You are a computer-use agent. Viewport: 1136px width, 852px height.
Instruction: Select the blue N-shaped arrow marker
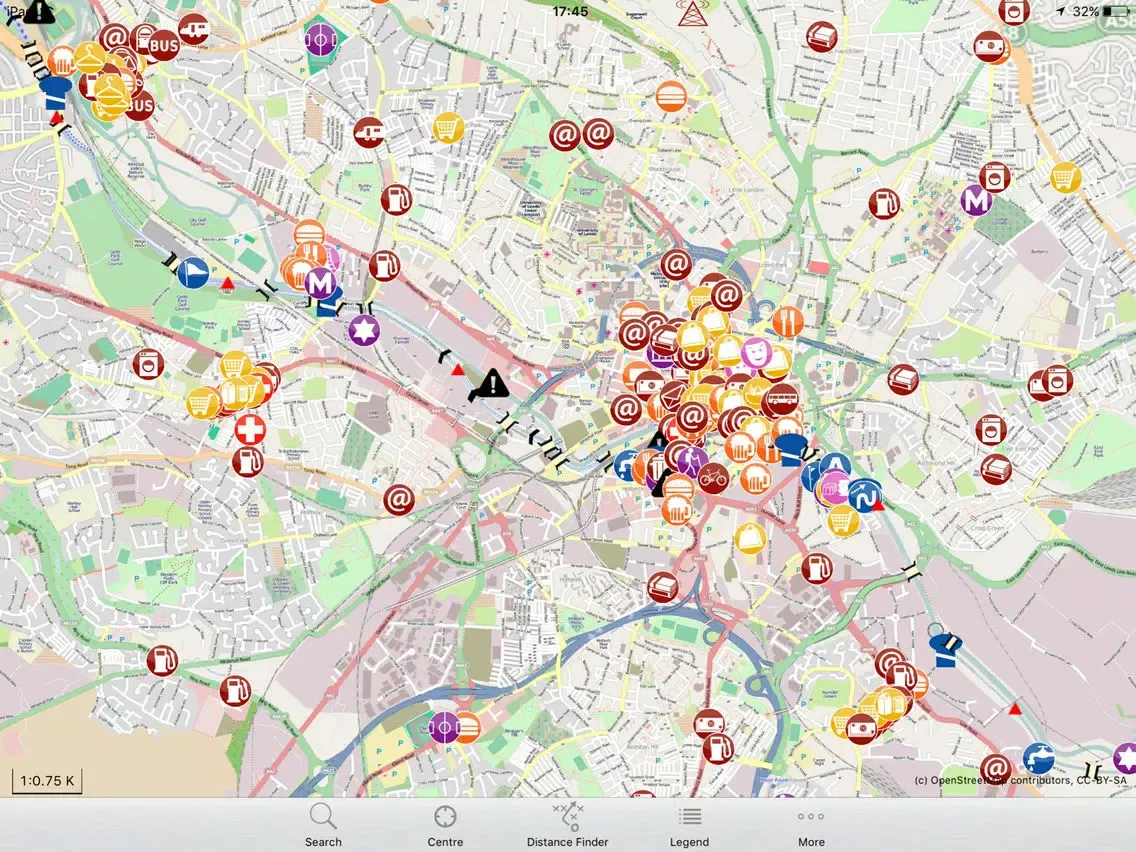pos(864,495)
